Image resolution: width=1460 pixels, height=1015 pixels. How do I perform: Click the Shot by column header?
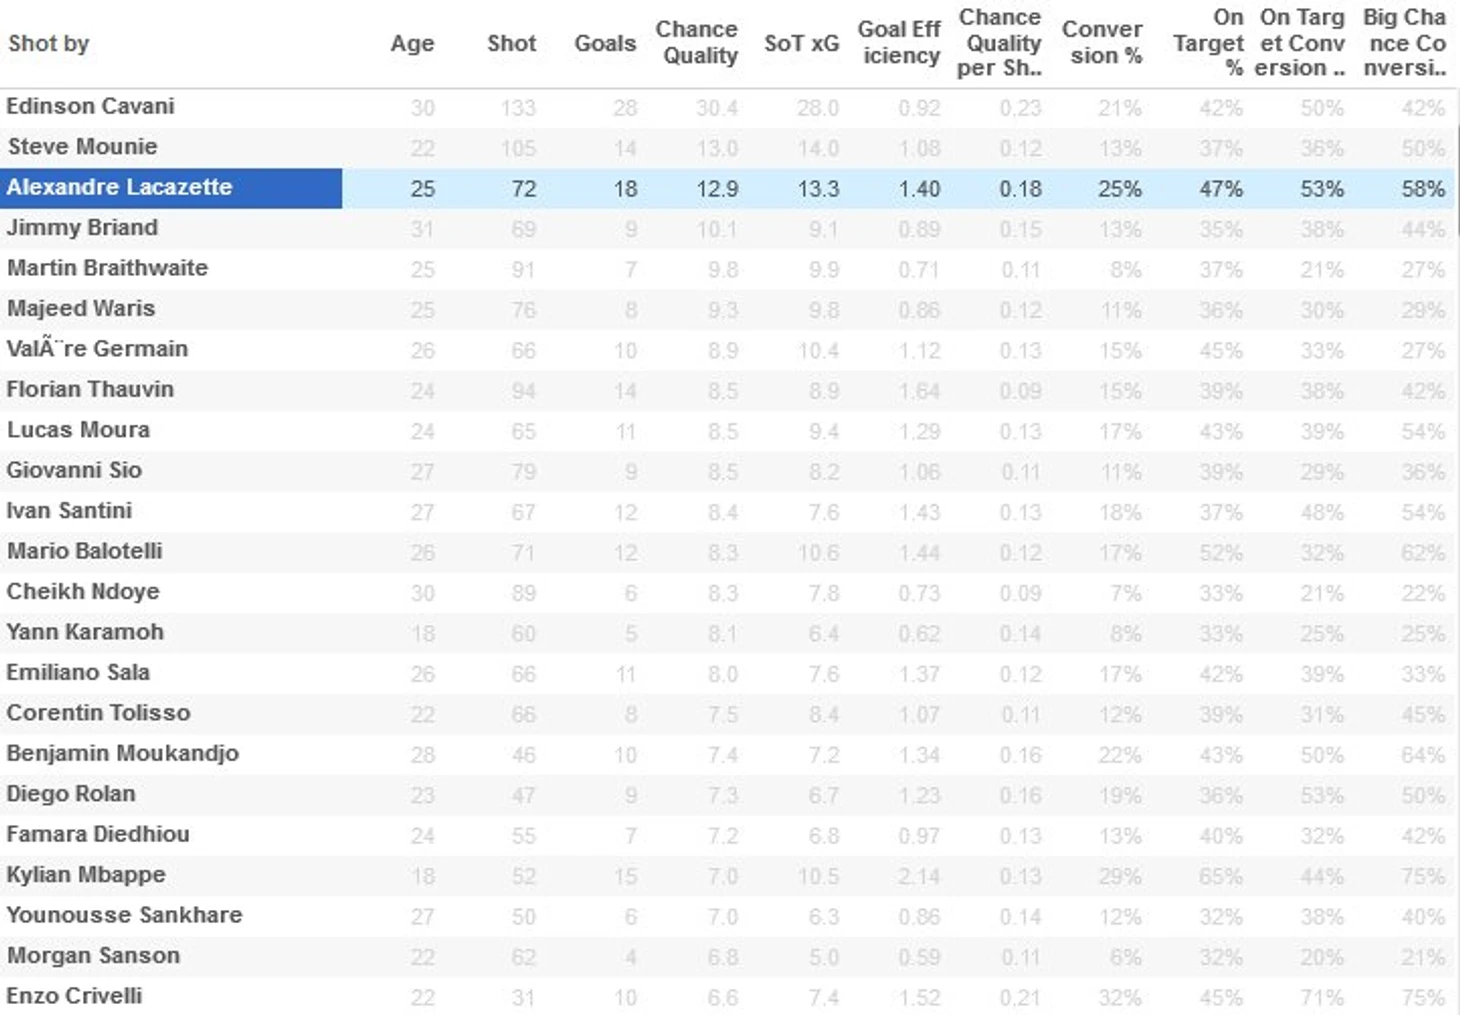tap(49, 44)
